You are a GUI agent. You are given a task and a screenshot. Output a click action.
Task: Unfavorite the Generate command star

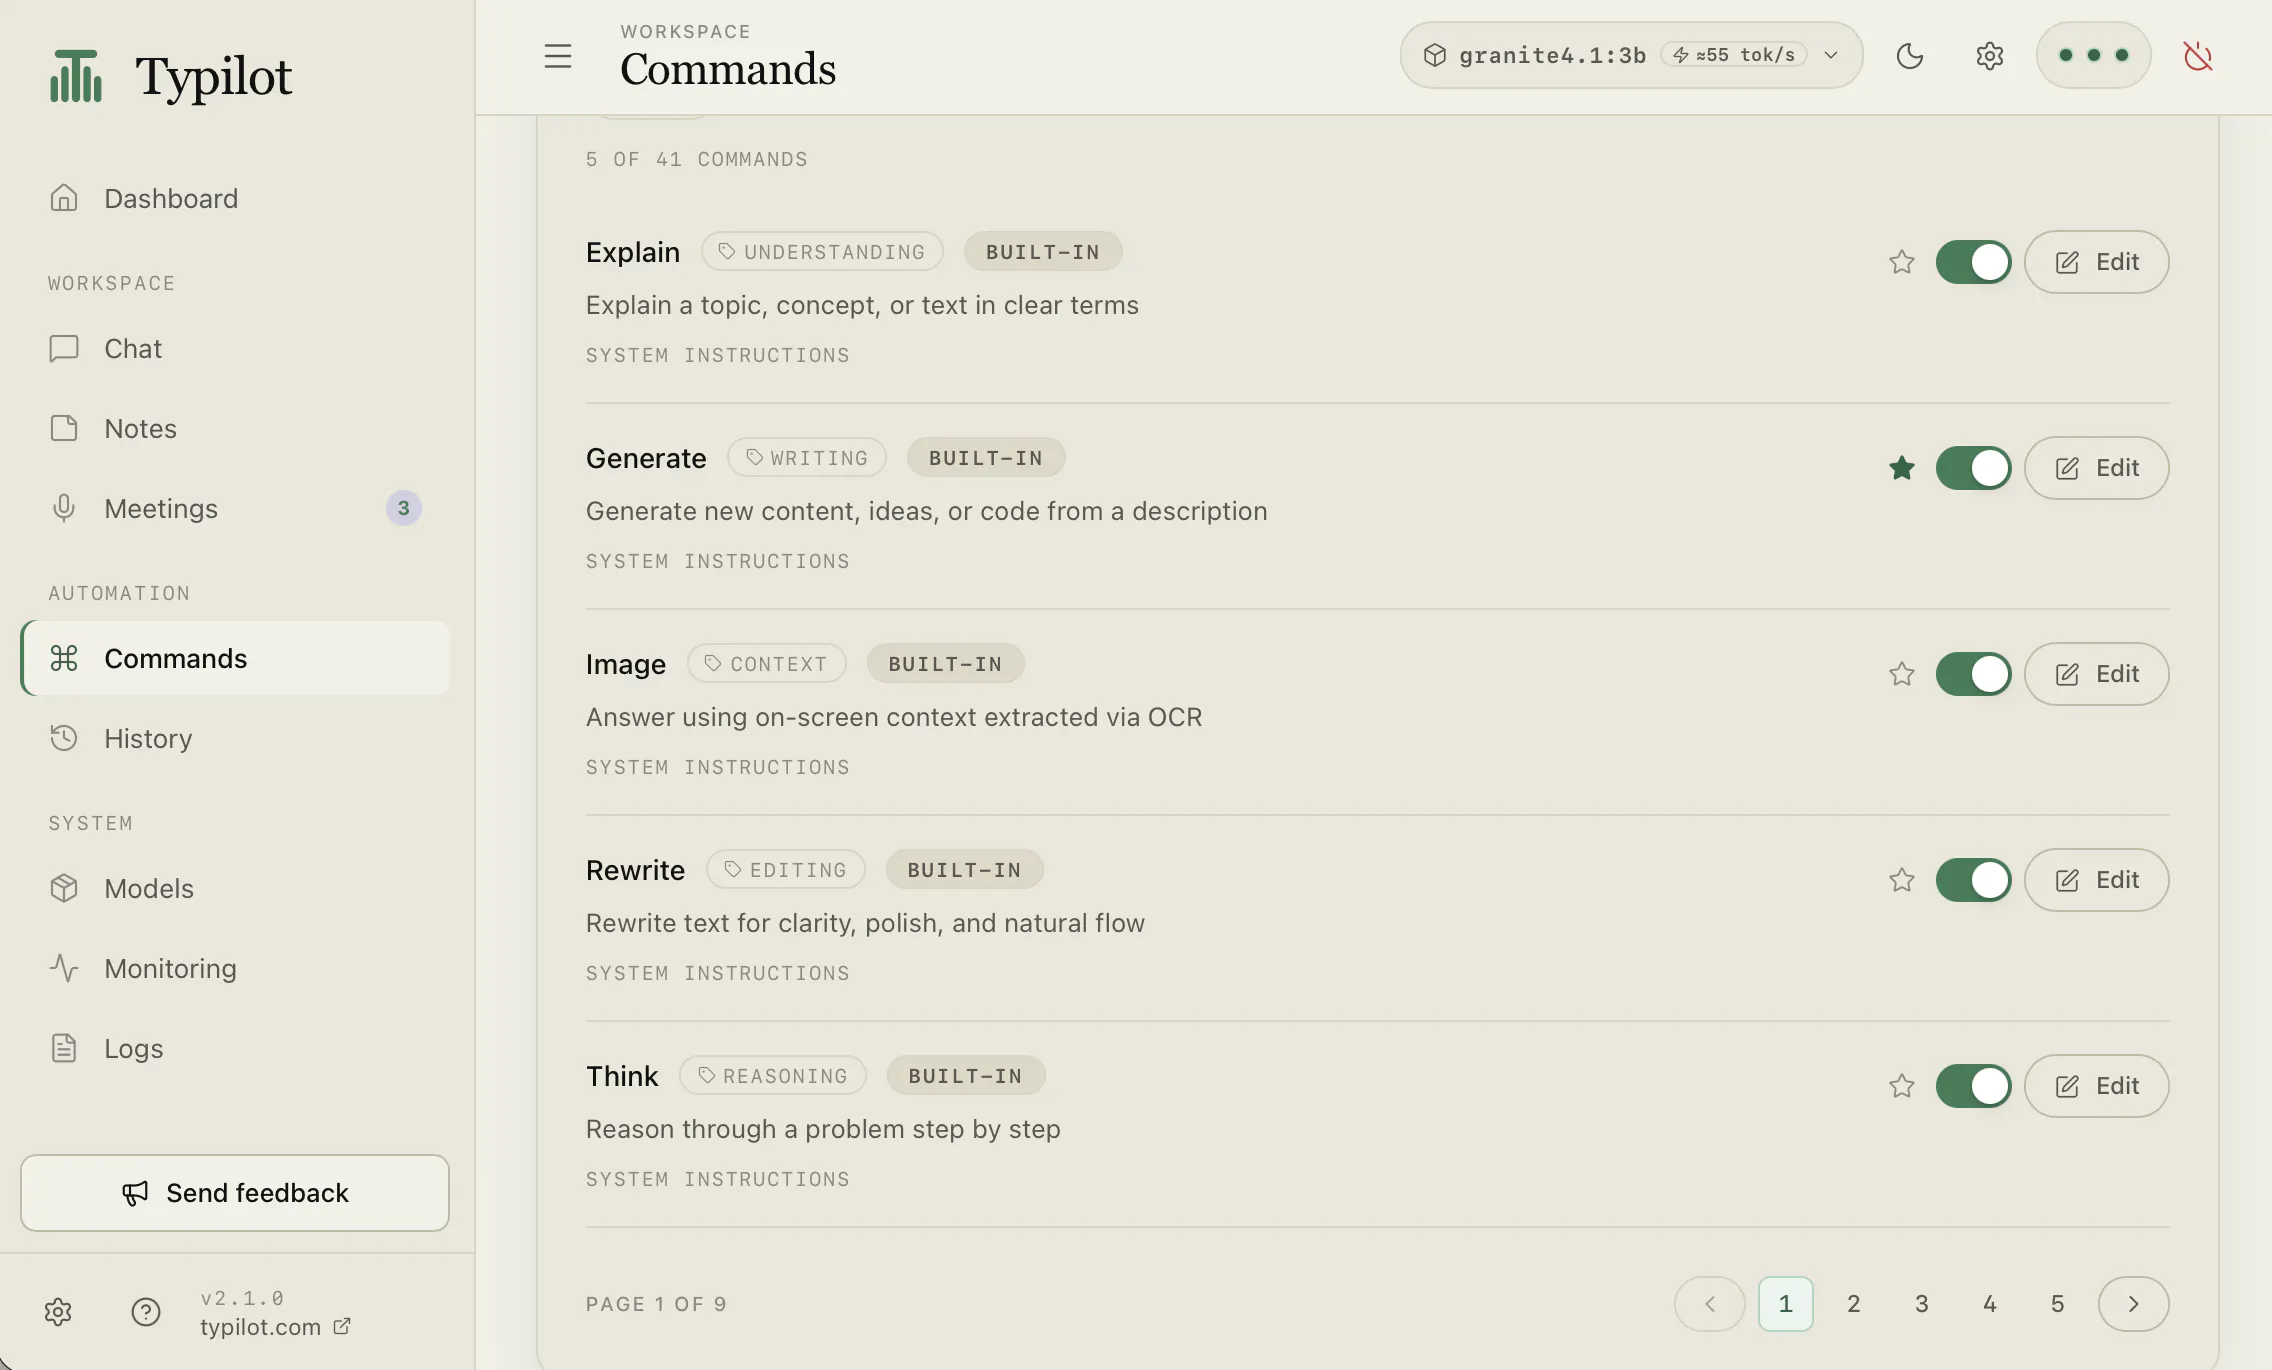(1902, 468)
